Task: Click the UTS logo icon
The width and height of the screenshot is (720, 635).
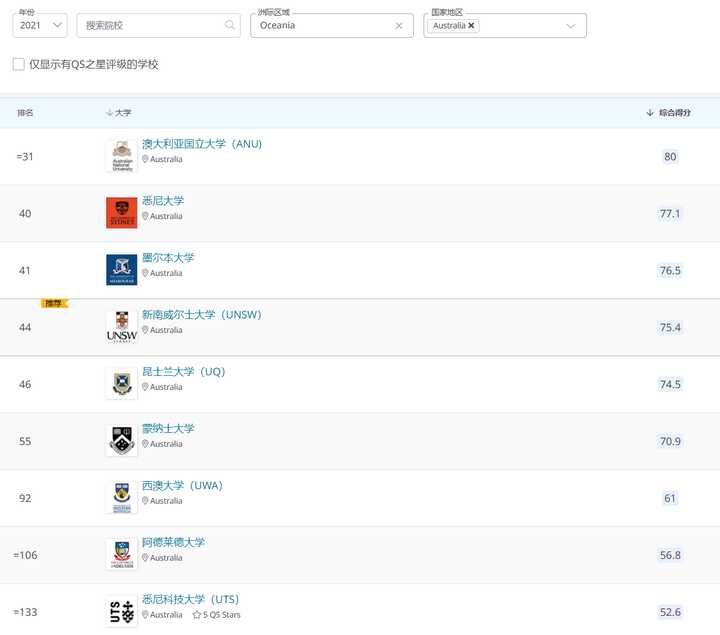Action: pos(122,612)
